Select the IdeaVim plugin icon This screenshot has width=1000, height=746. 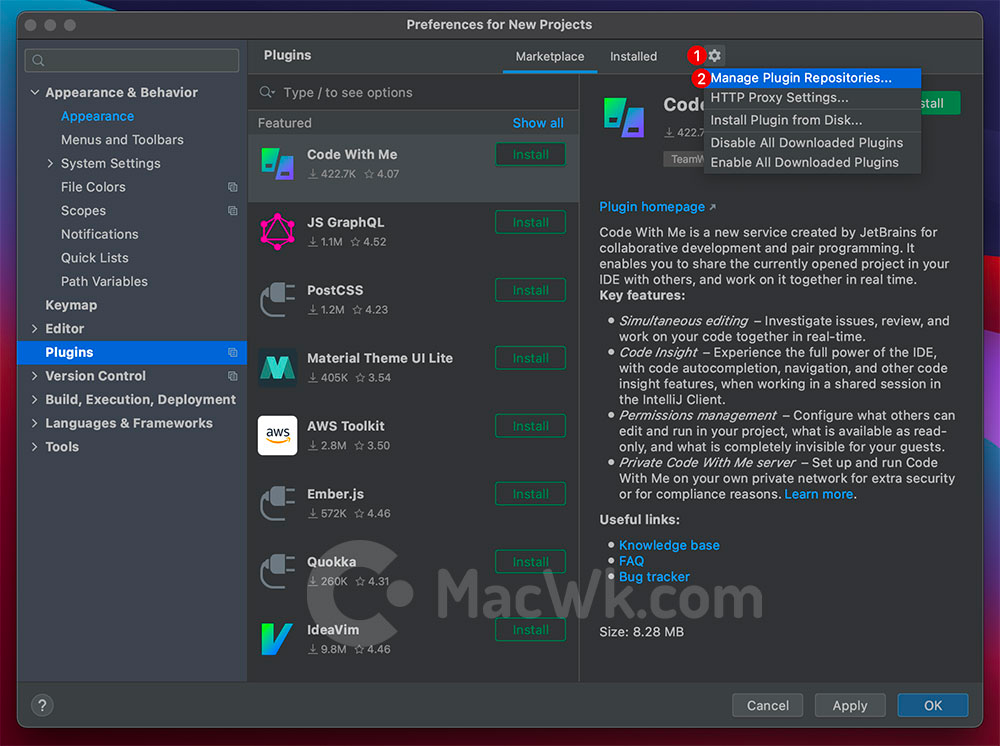pos(277,639)
